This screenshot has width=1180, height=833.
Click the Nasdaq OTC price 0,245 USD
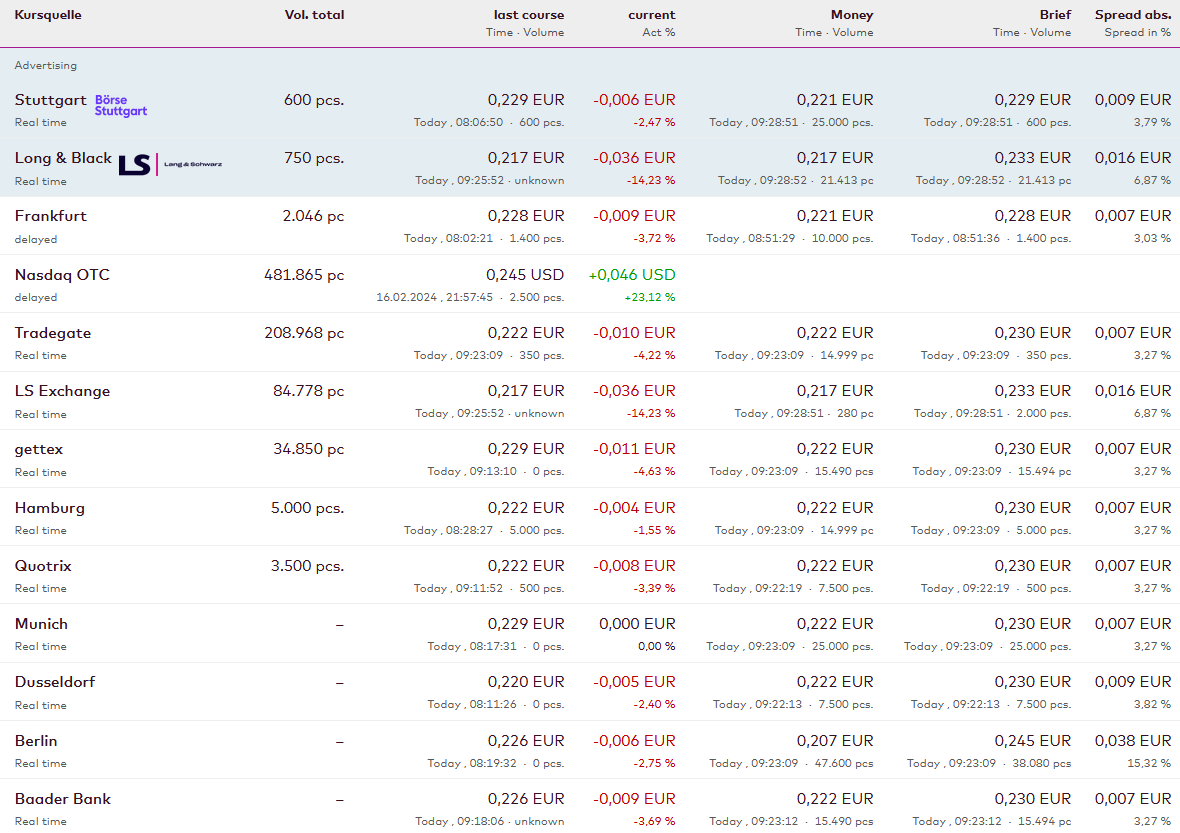pos(525,275)
